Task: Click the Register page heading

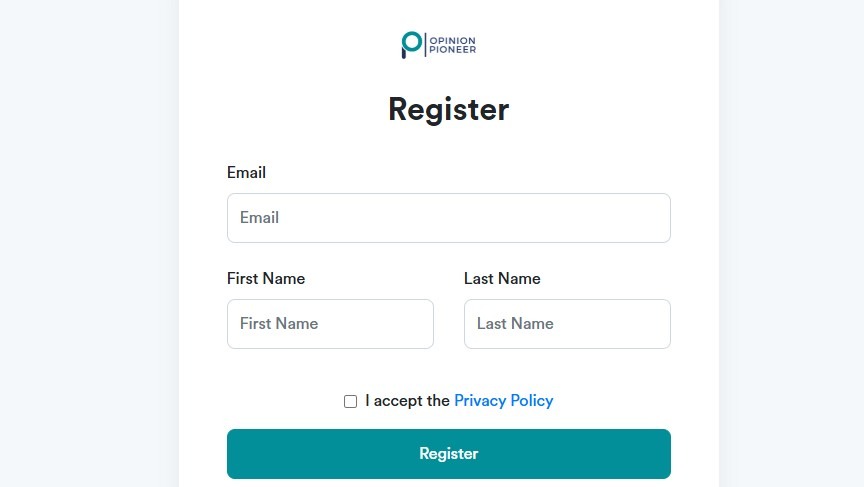Action: click(x=448, y=109)
